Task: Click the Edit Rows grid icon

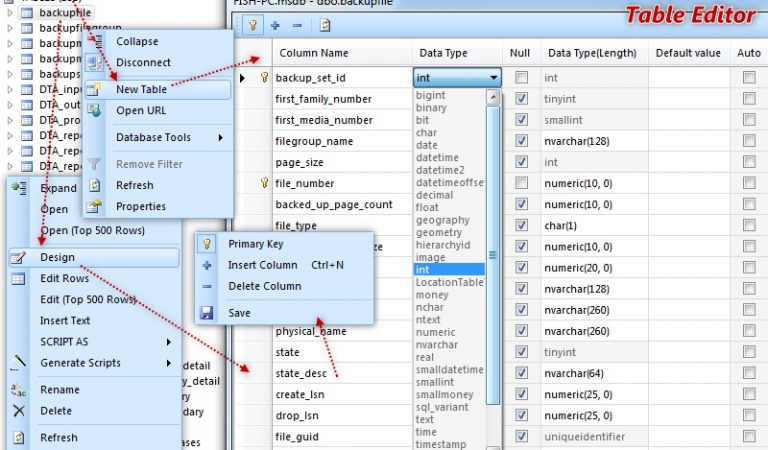Action: click(x=19, y=279)
